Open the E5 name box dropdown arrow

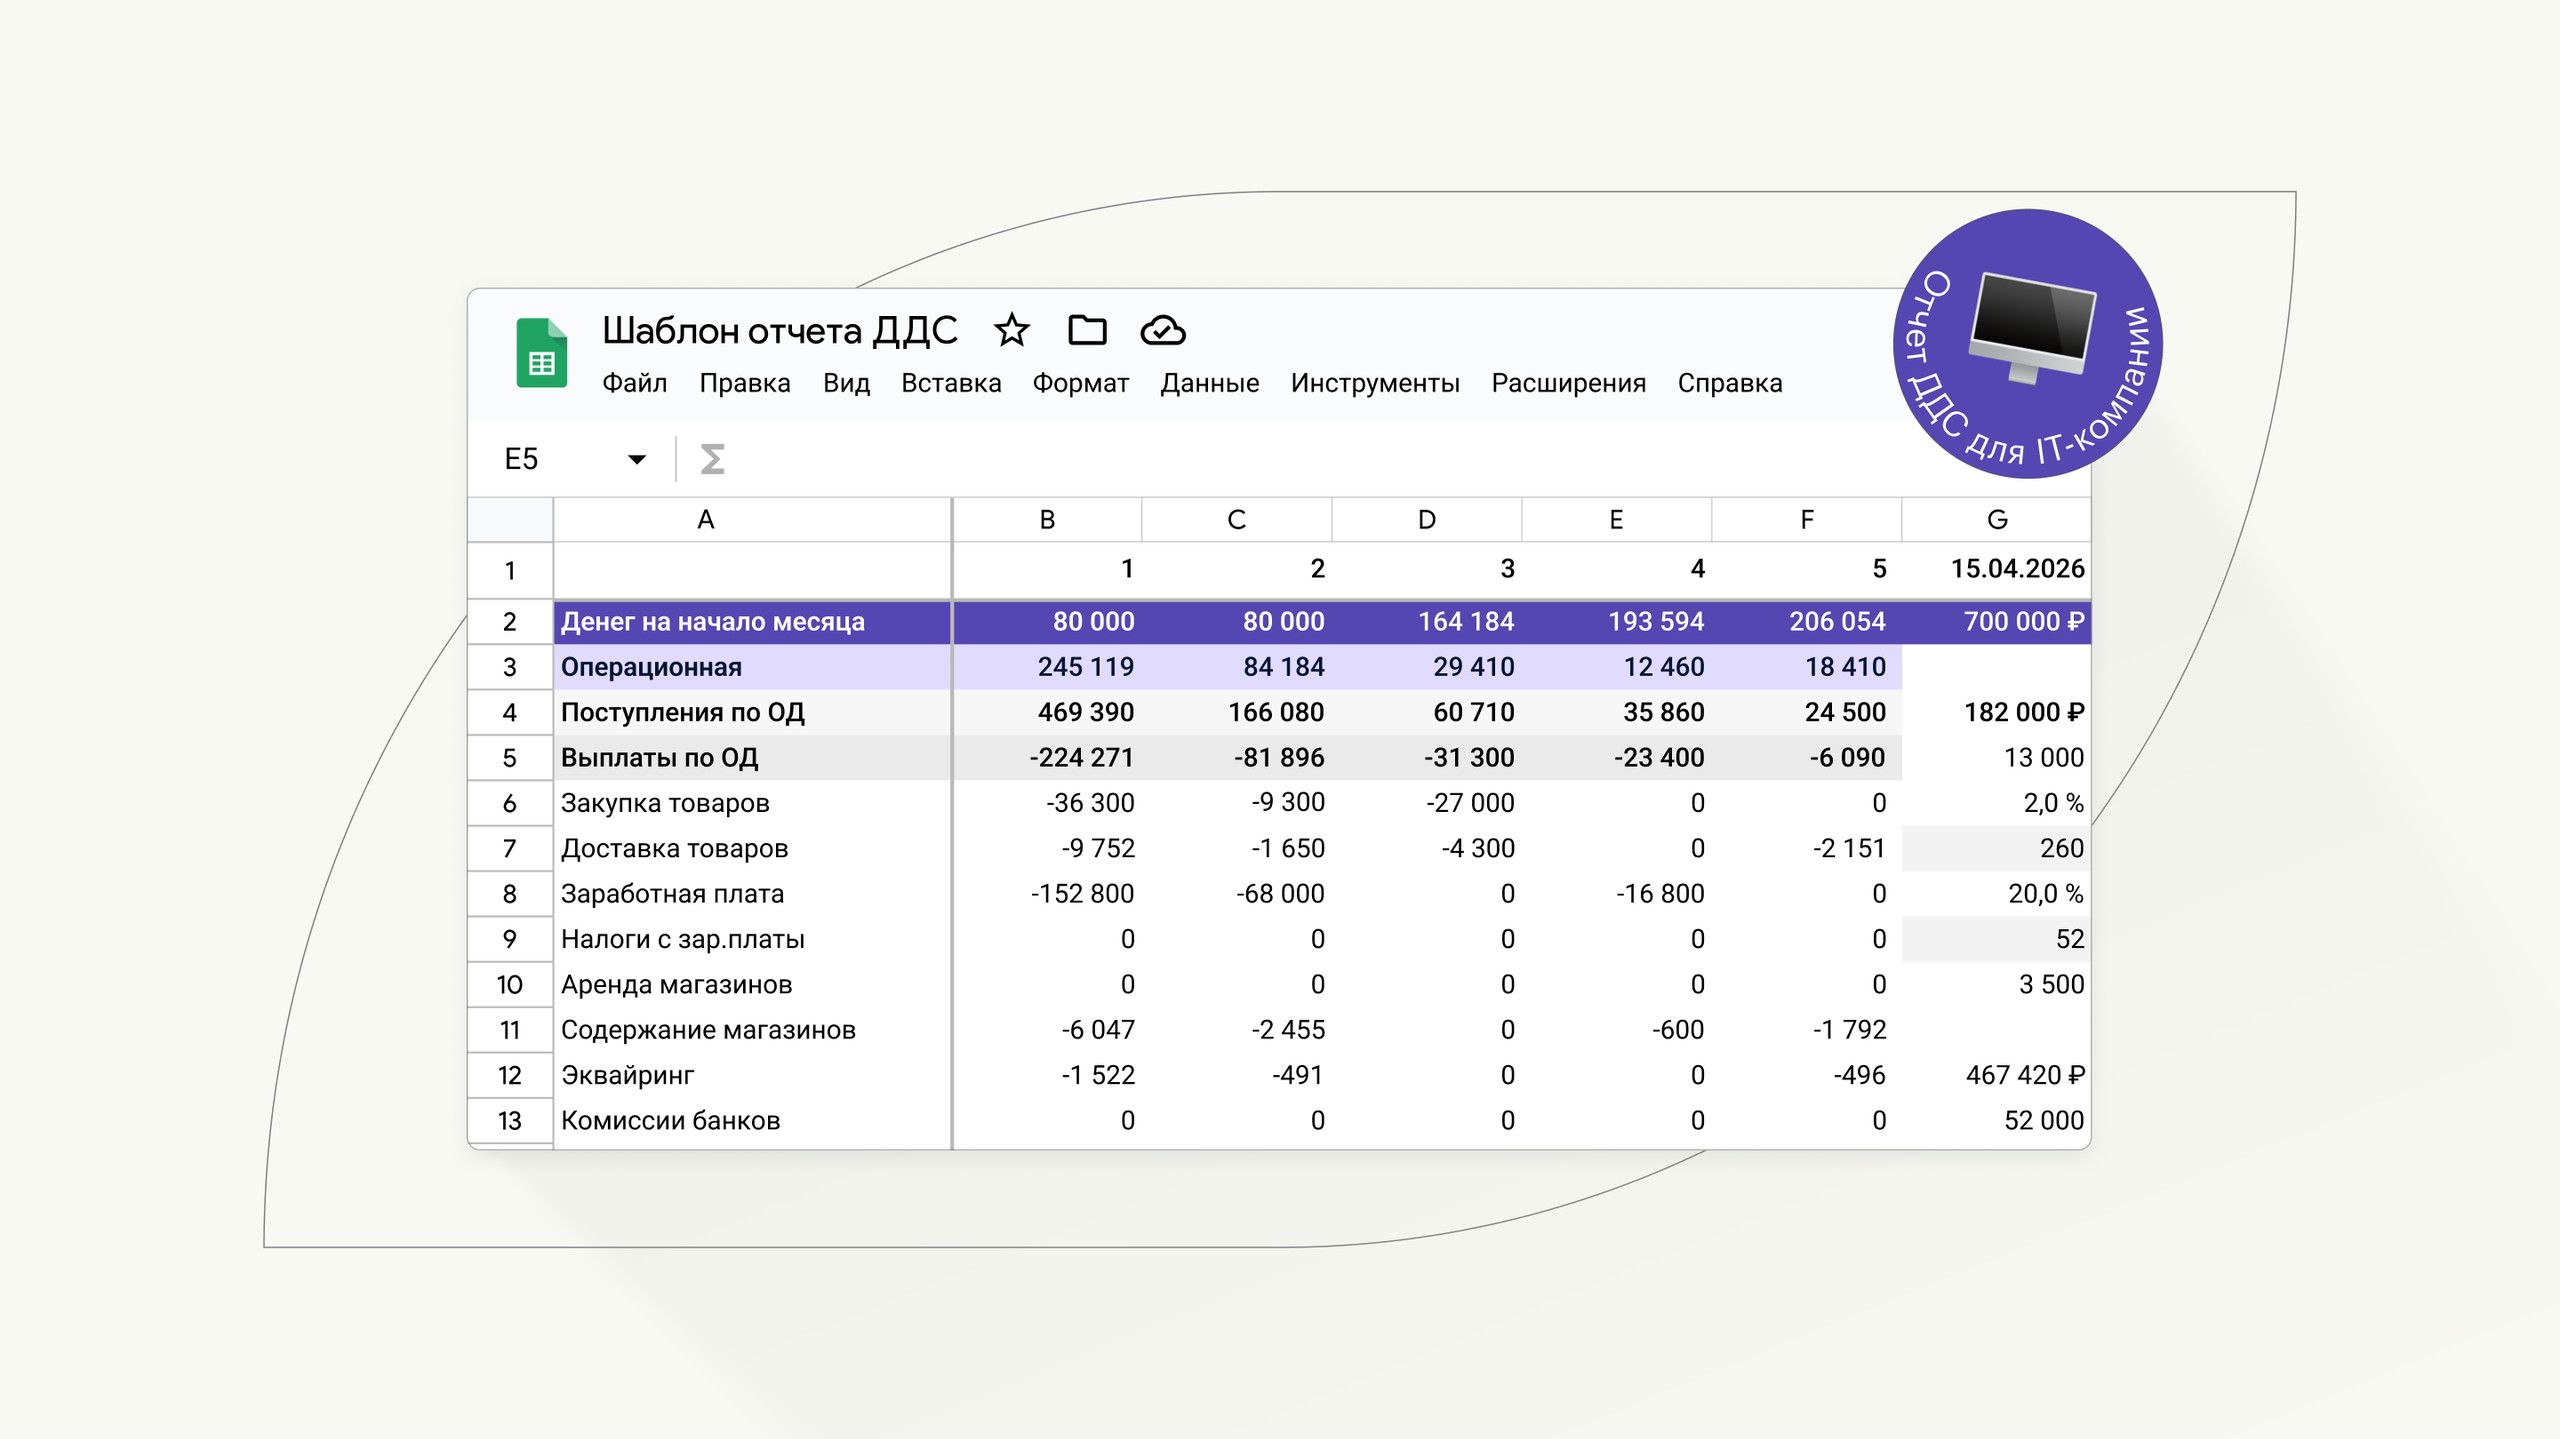coord(636,459)
